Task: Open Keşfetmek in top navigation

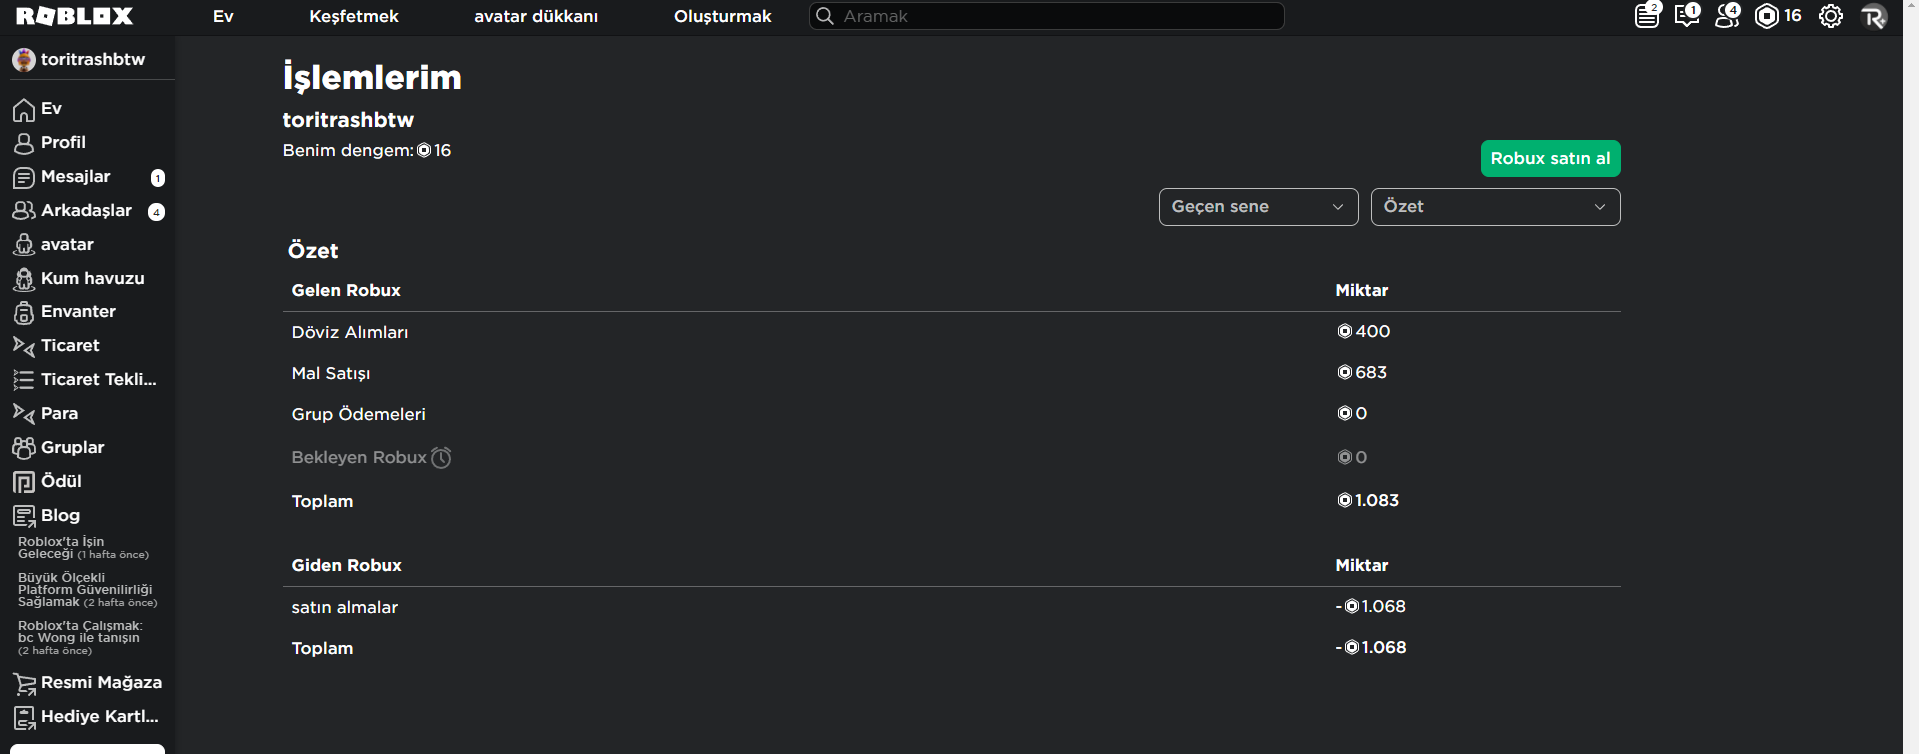Action: [354, 16]
